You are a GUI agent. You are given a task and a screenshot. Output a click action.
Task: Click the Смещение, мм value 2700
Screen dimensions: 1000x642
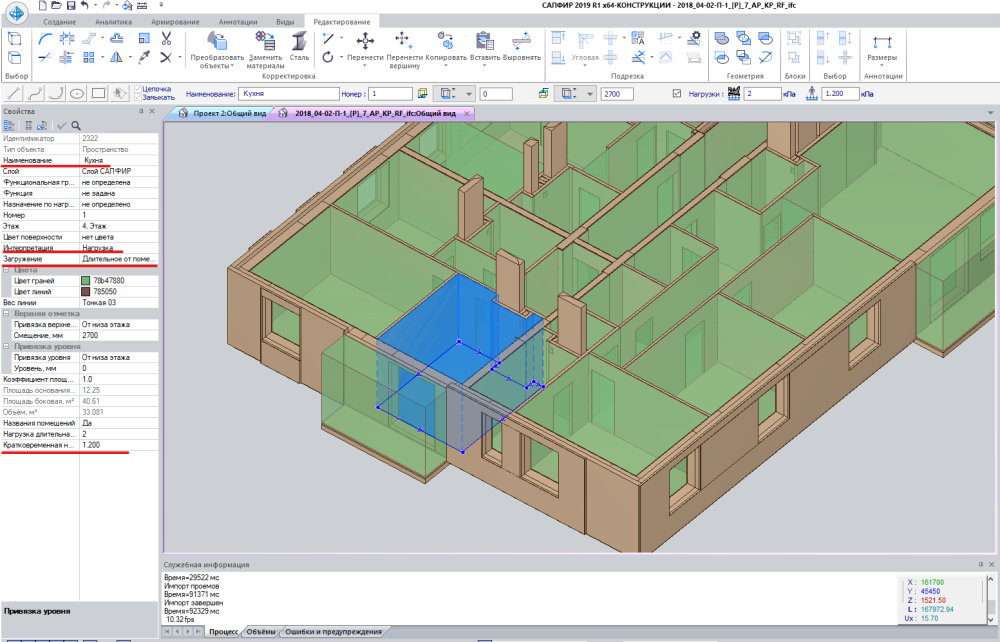[x=119, y=335]
